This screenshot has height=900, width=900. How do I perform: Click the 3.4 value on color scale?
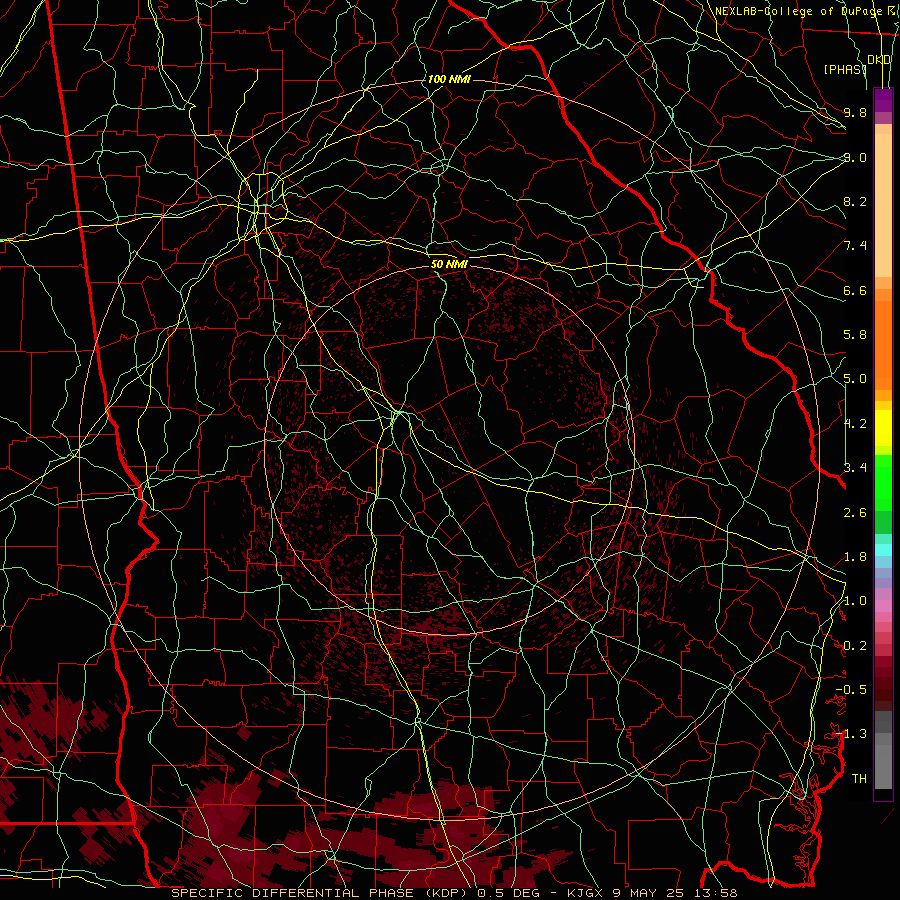[855, 468]
